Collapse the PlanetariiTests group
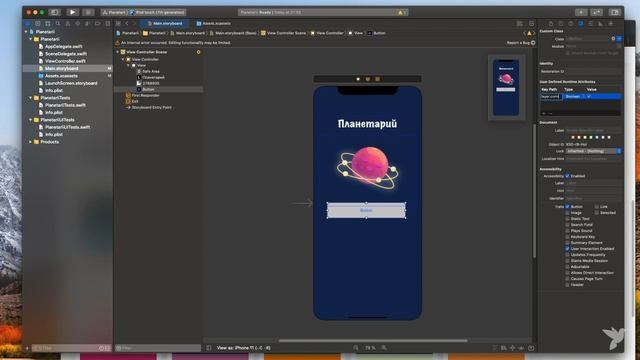This screenshot has height=360, width=640. point(31,98)
